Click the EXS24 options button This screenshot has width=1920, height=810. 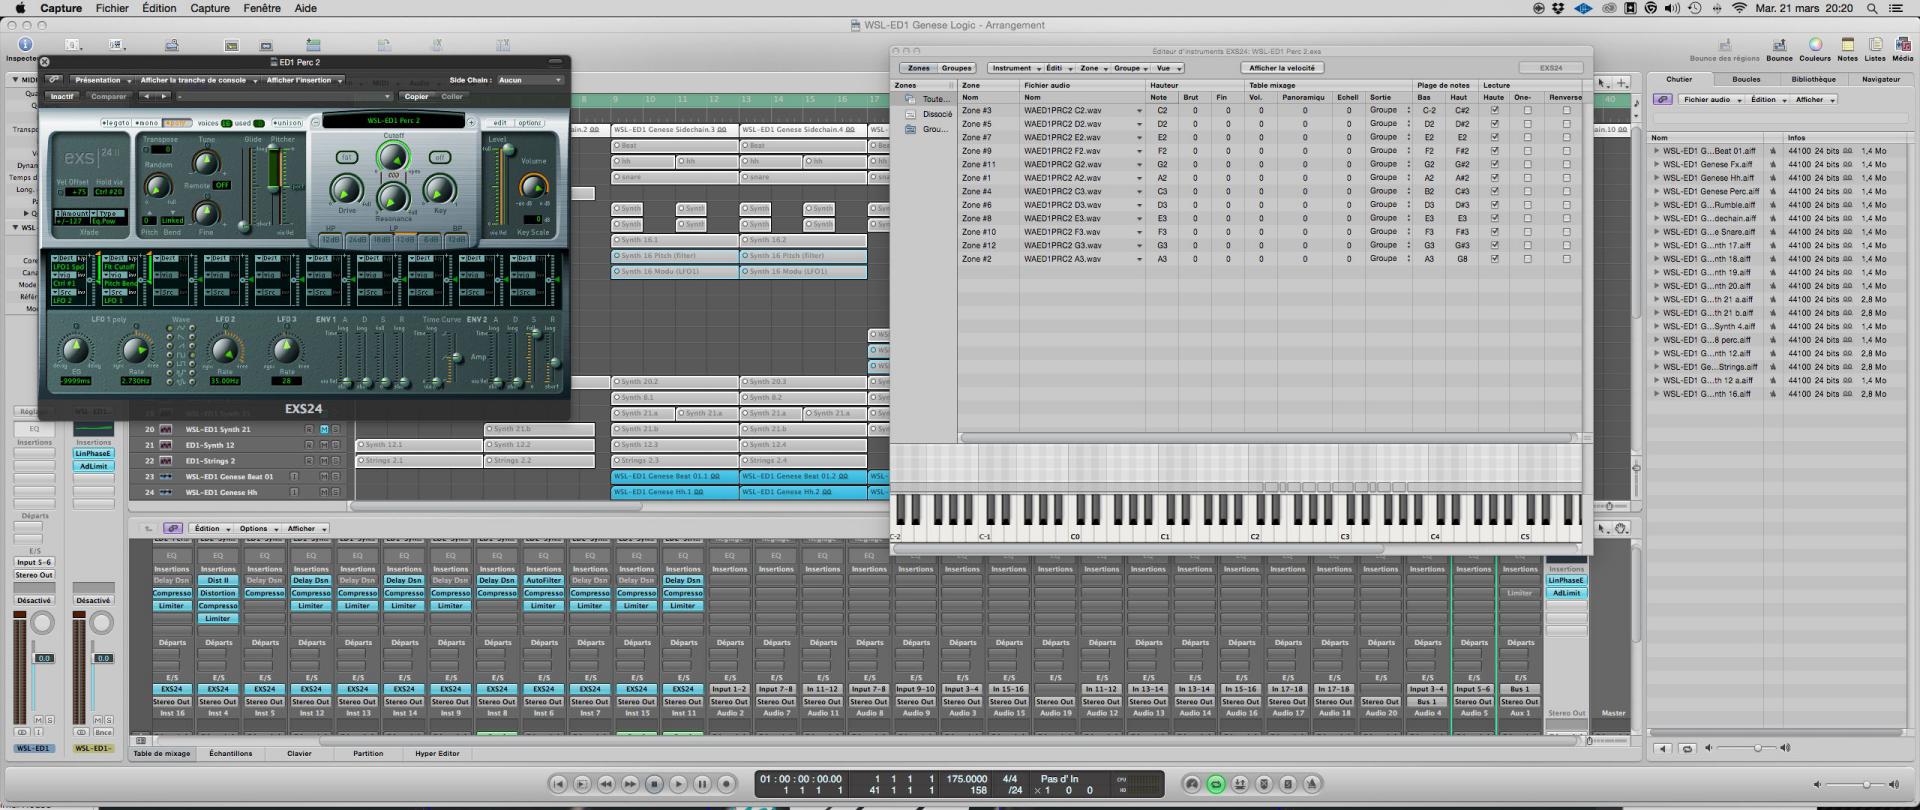[530, 123]
